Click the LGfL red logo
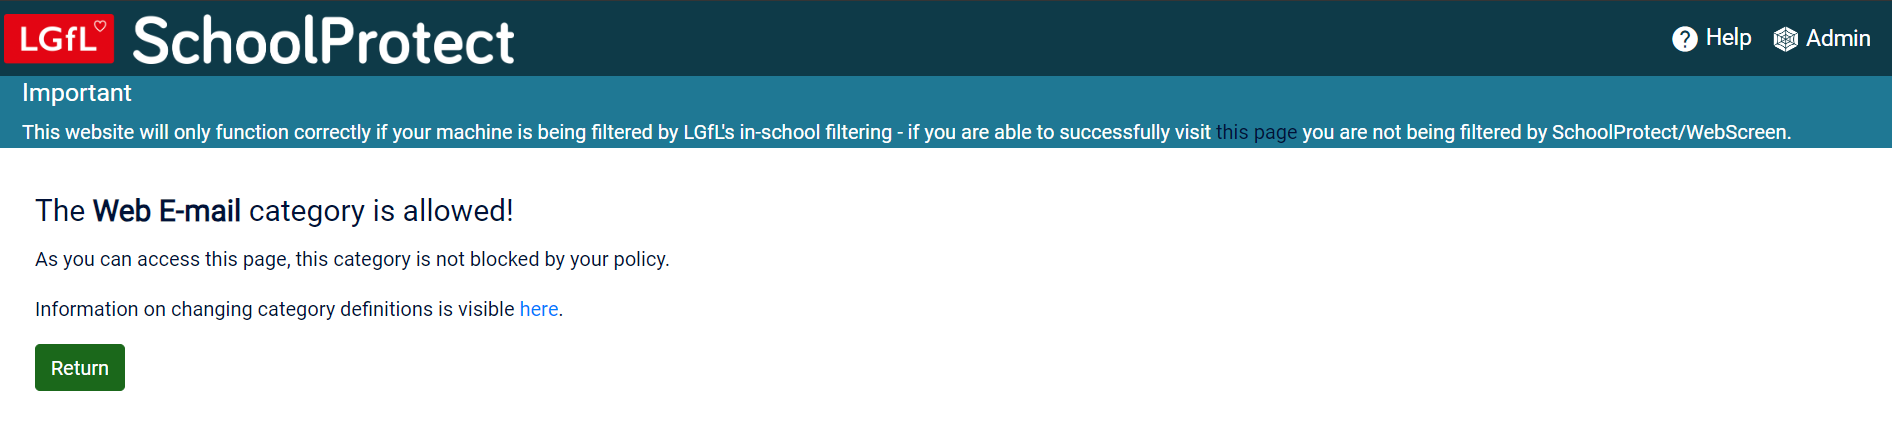 tap(58, 39)
